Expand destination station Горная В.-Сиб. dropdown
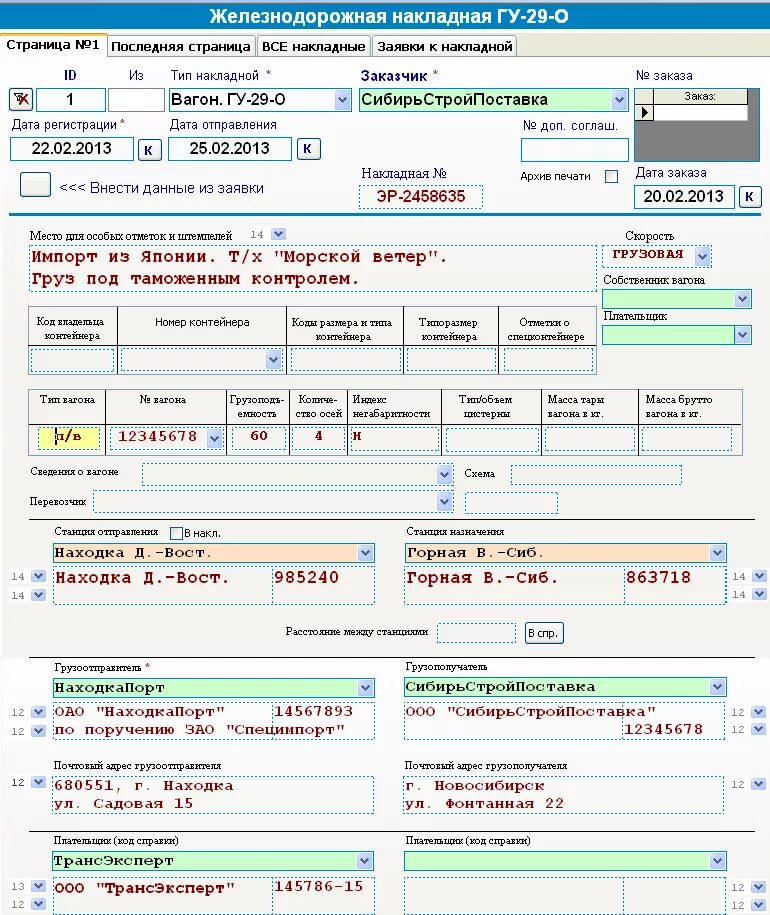Image resolution: width=770 pixels, height=915 pixels. coord(717,553)
